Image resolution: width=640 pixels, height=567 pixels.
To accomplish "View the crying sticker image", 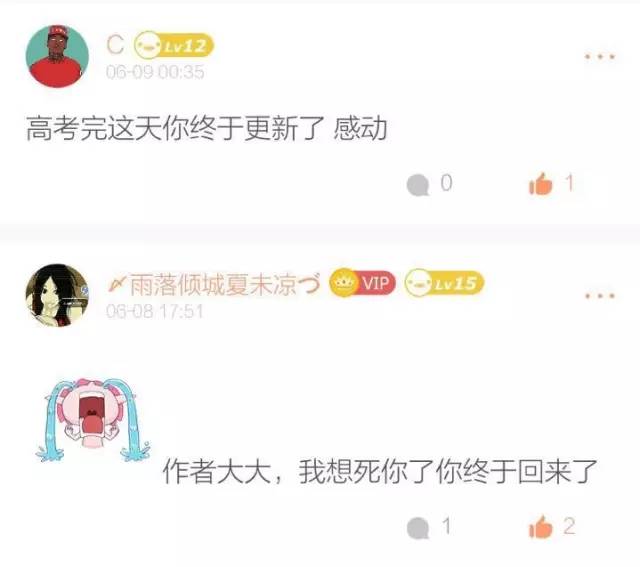I will pos(93,419).
